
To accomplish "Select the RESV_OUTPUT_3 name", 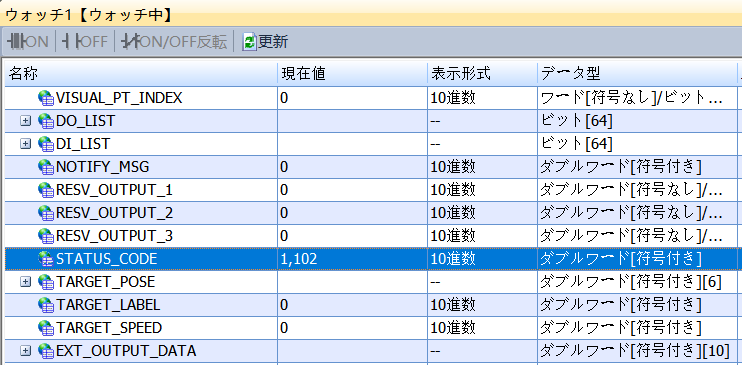I will (114, 236).
